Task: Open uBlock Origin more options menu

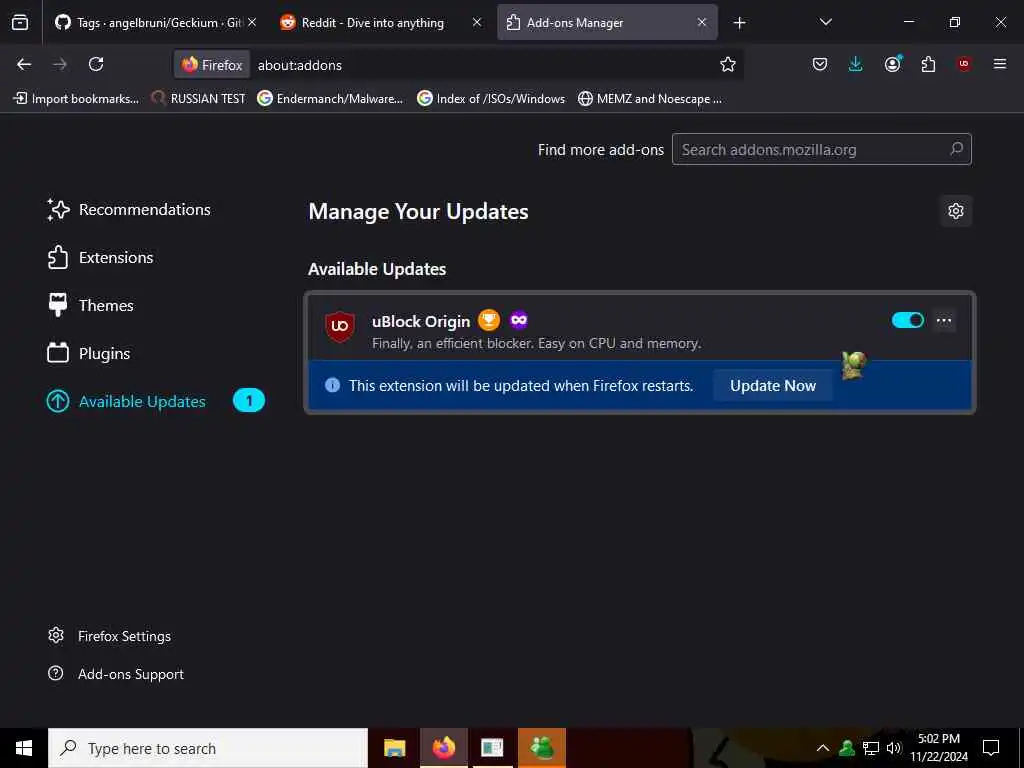Action: click(x=944, y=320)
